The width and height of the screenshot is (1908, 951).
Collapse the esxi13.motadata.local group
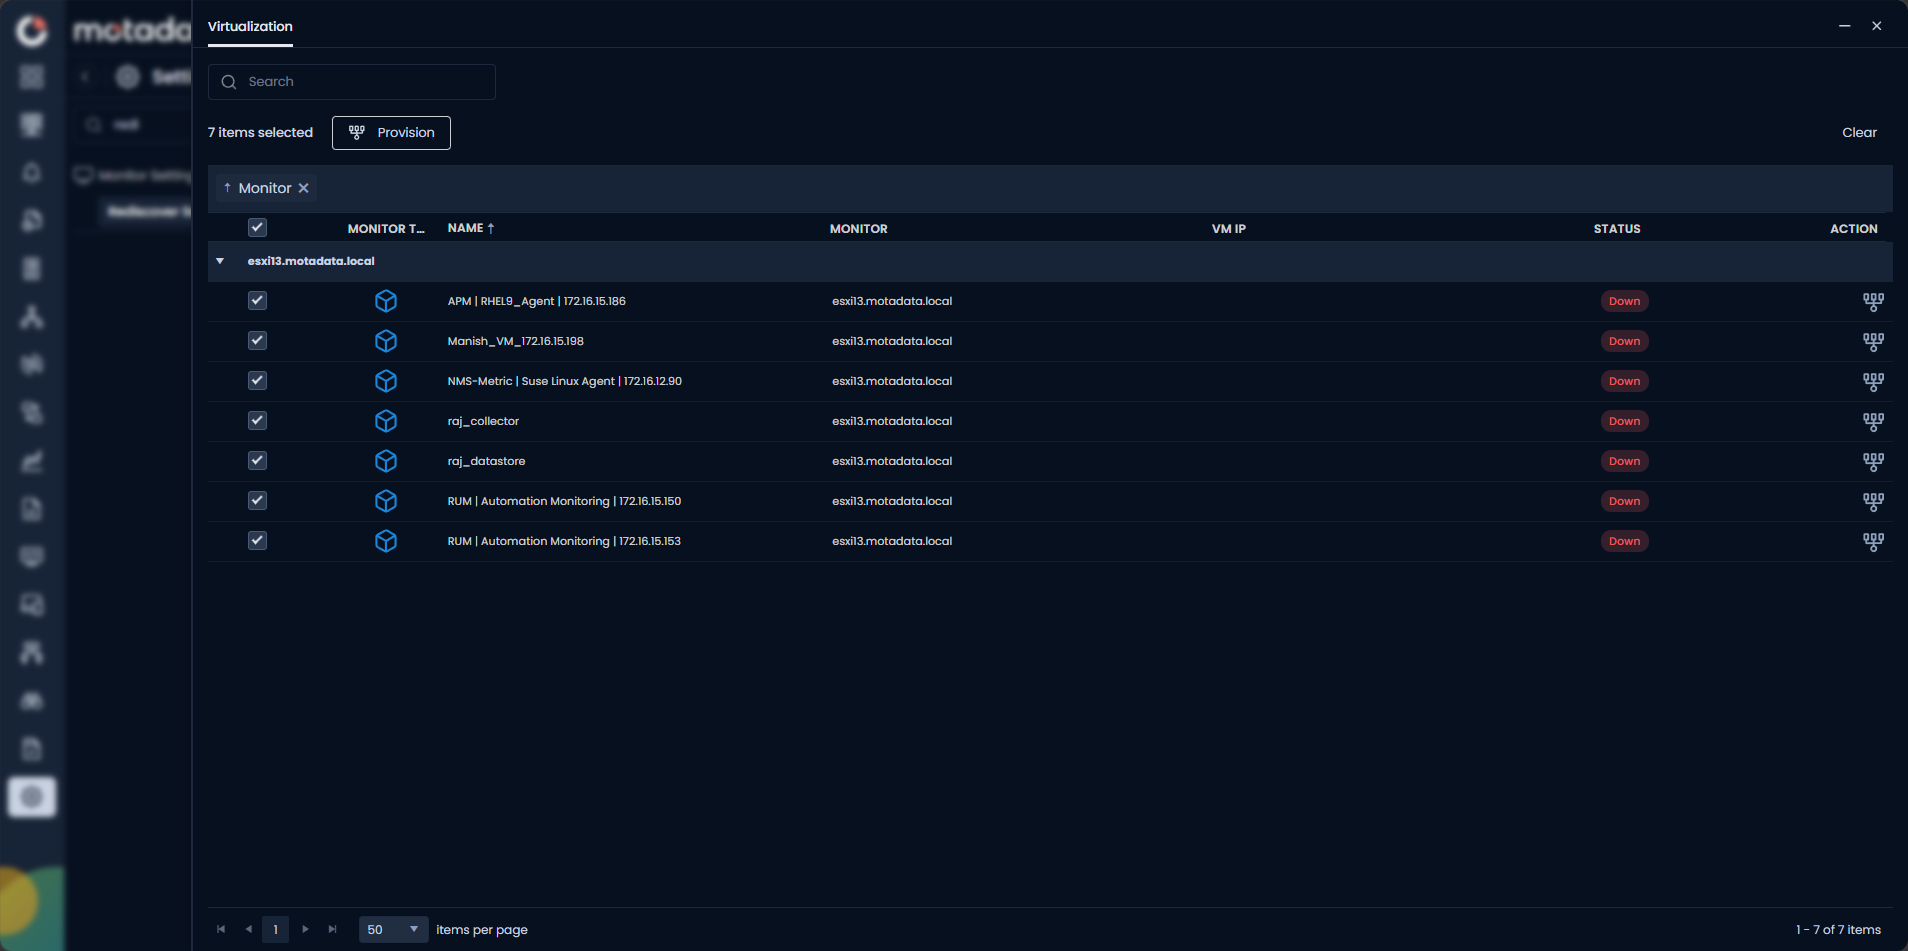click(x=220, y=261)
